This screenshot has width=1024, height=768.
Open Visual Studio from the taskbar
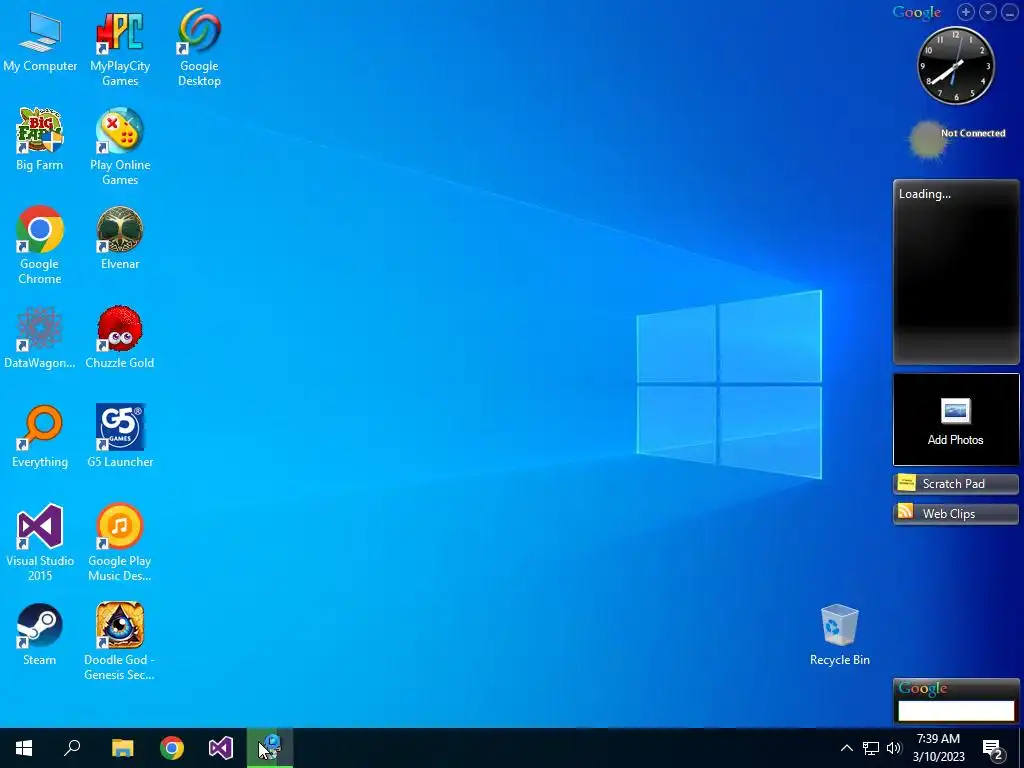tap(221, 748)
